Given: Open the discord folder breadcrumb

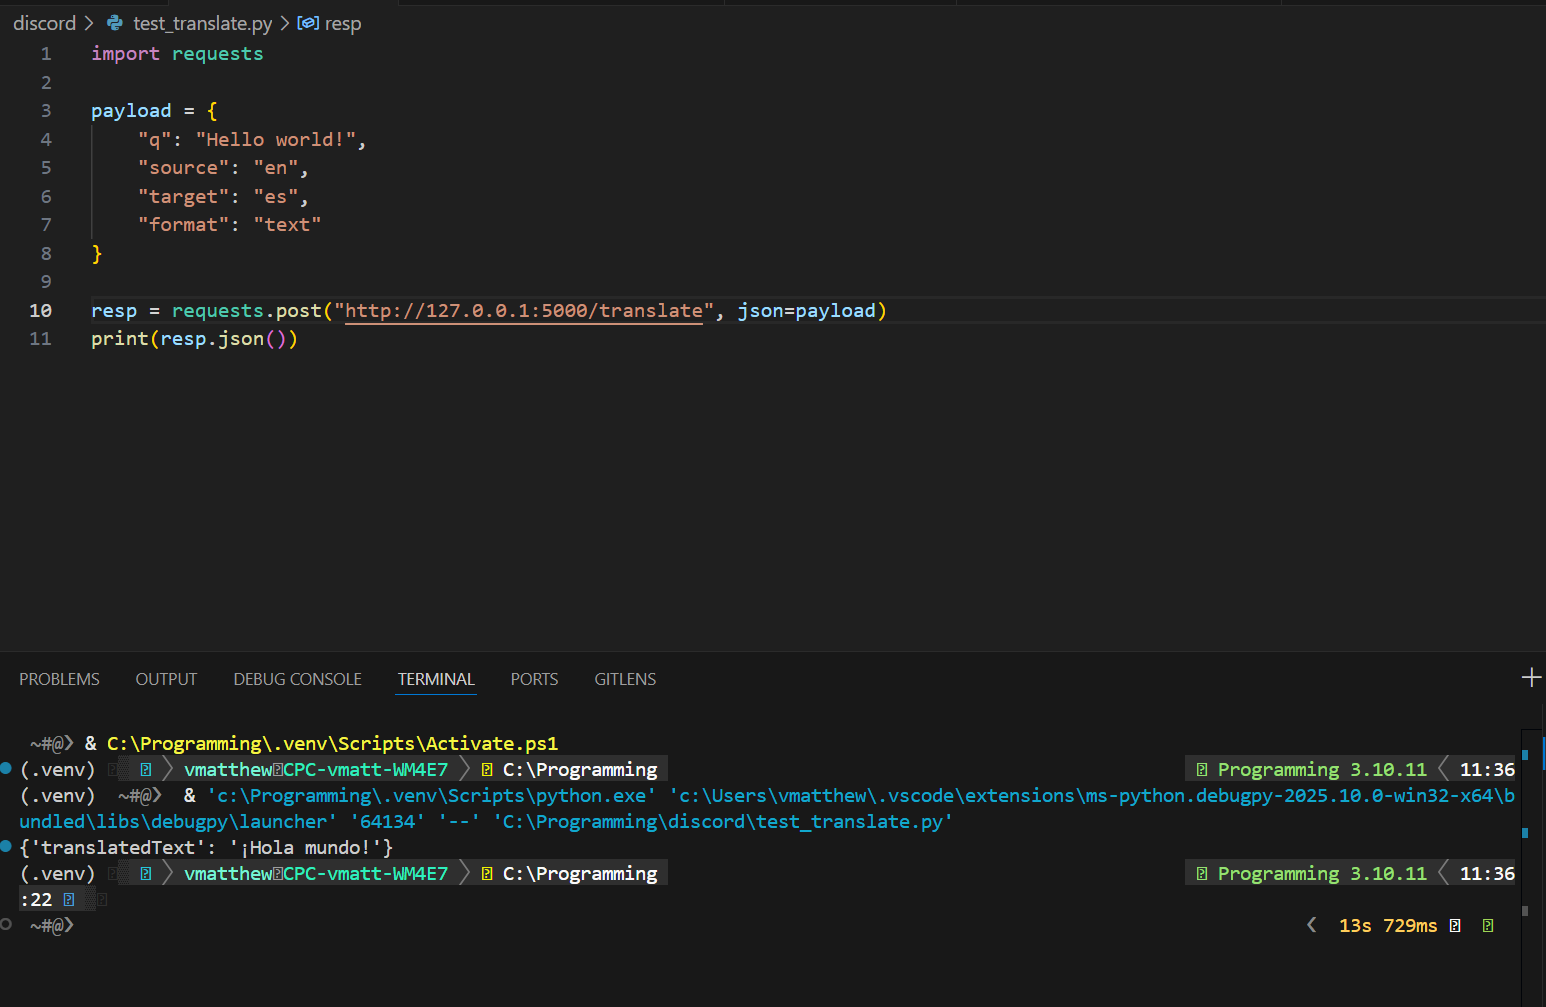Looking at the screenshot, I should 44,23.
